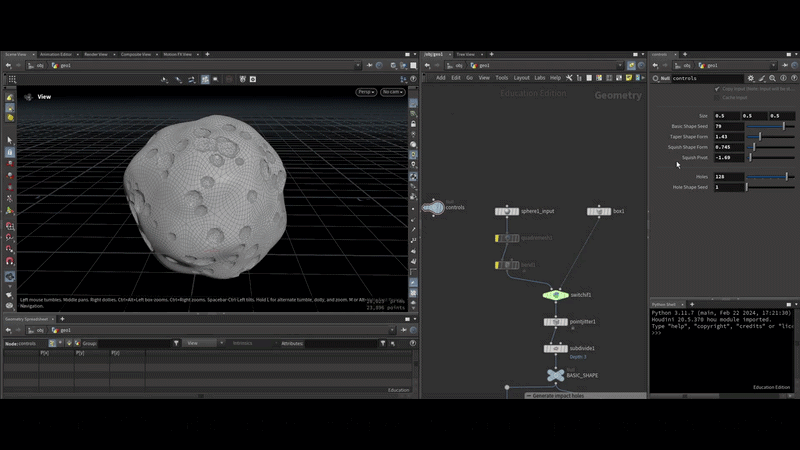Screen dimensions: 800x450
Task: Open the Layout menu in network editor
Action: point(521,78)
